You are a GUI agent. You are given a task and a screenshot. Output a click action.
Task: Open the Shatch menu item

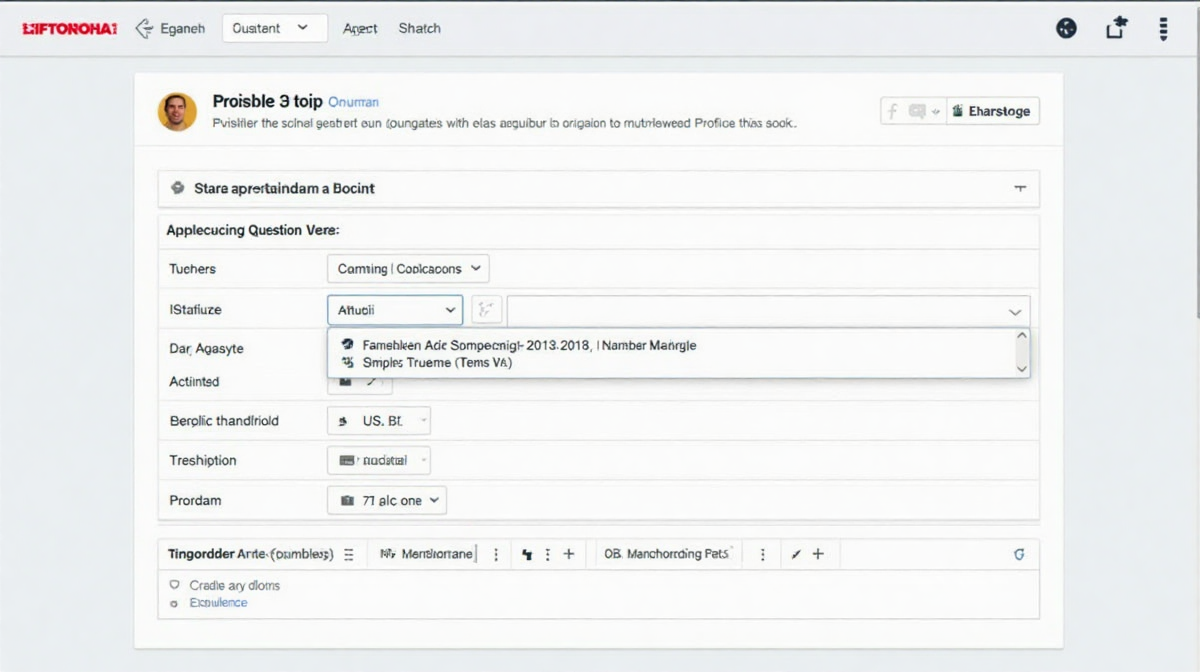click(x=419, y=28)
